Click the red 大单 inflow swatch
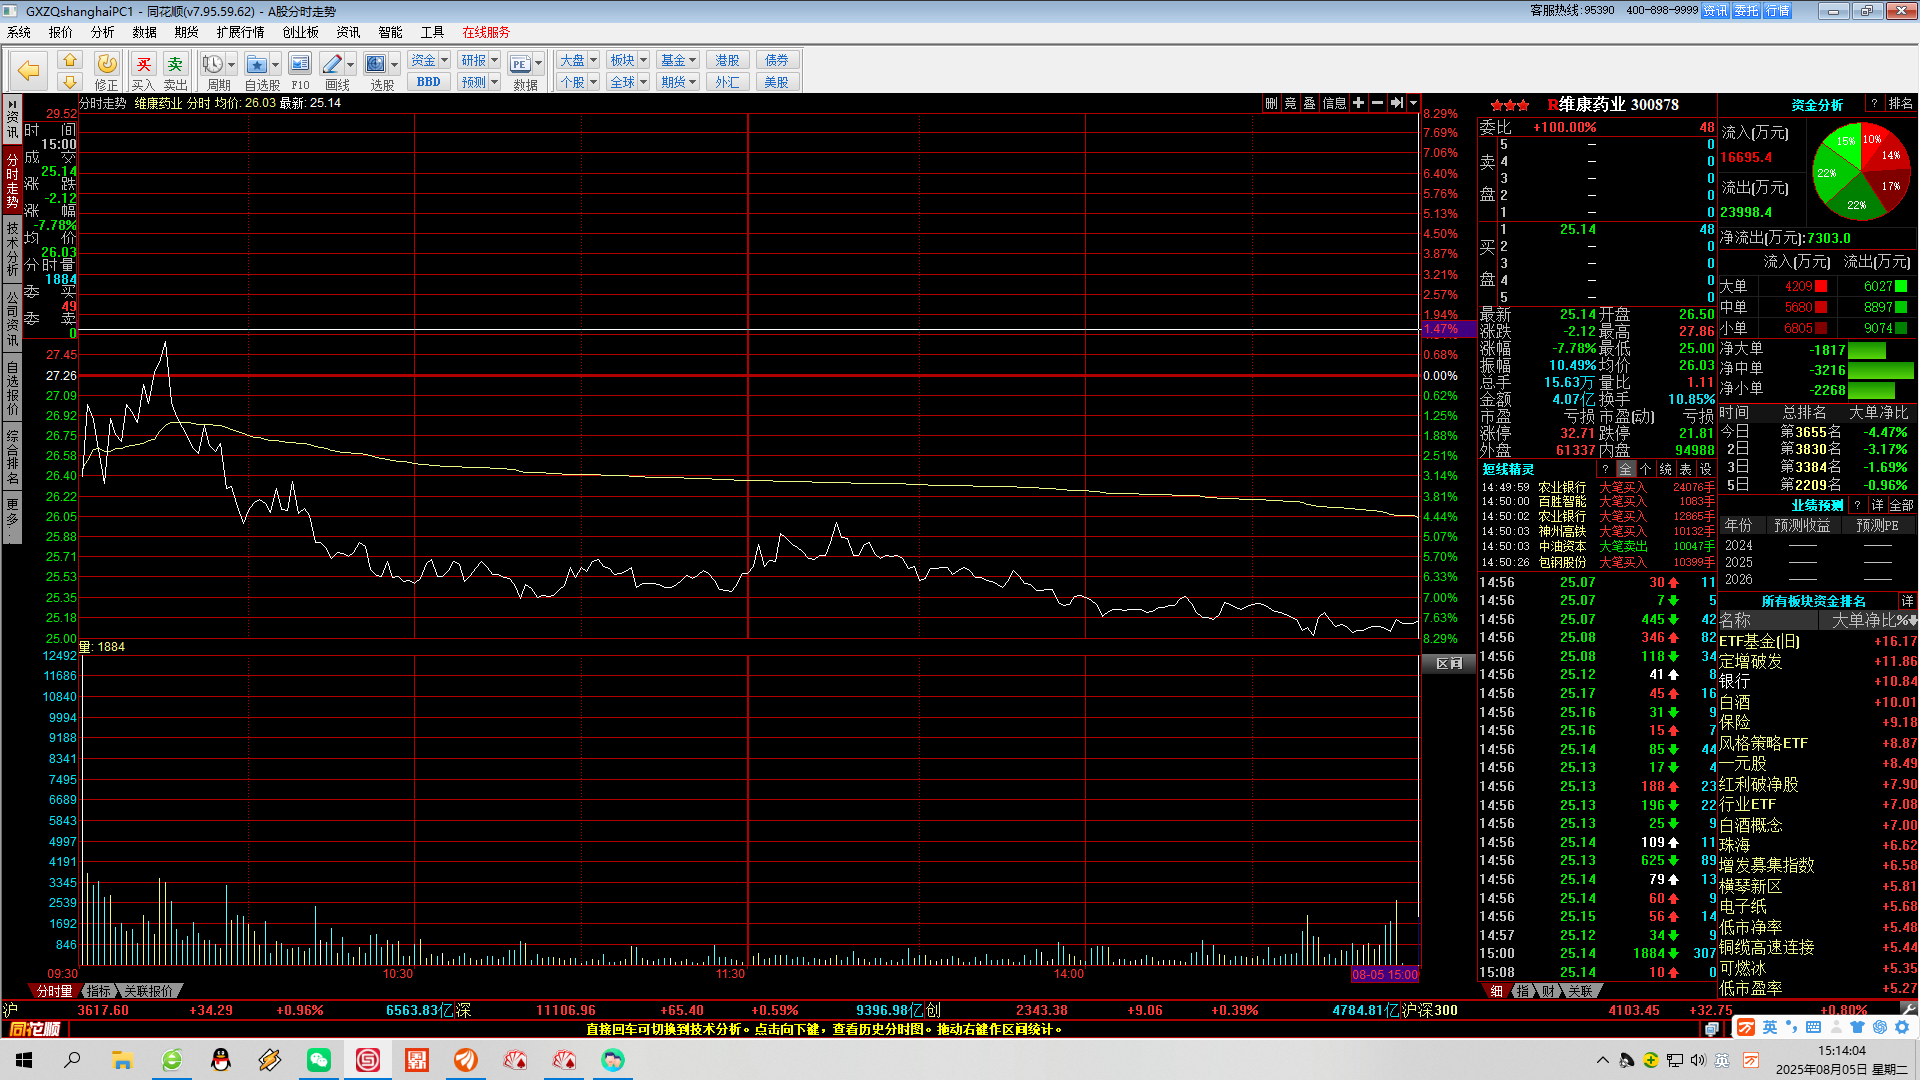1920x1080 pixels. pos(1821,286)
